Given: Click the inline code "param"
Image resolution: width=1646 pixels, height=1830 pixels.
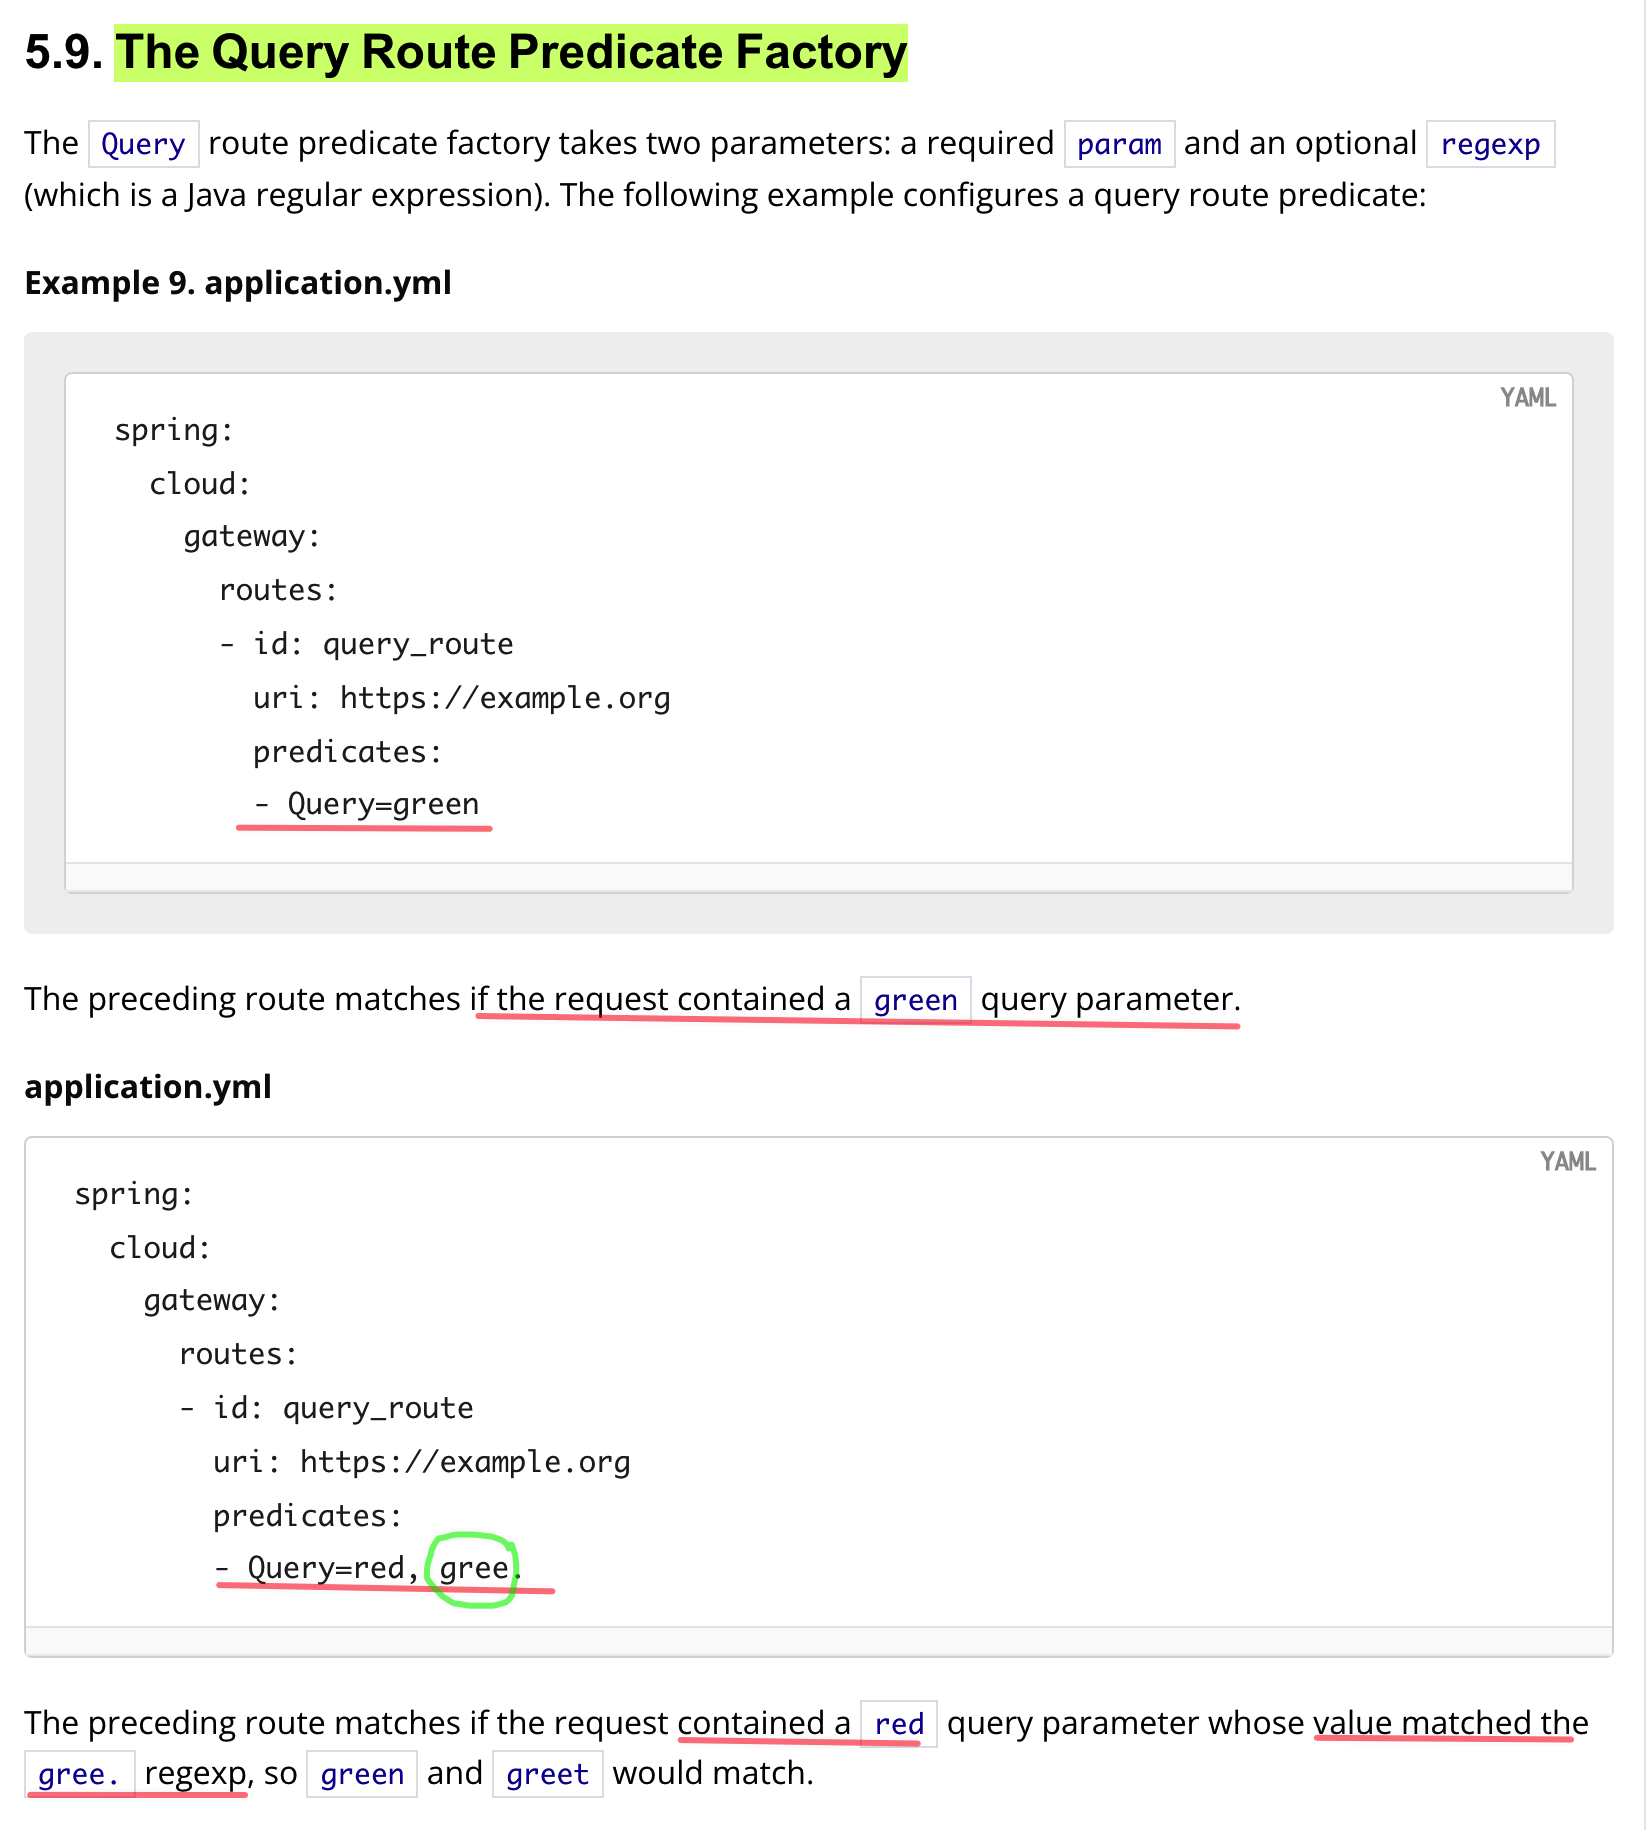Looking at the screenshot, I should click(1119, 144).
